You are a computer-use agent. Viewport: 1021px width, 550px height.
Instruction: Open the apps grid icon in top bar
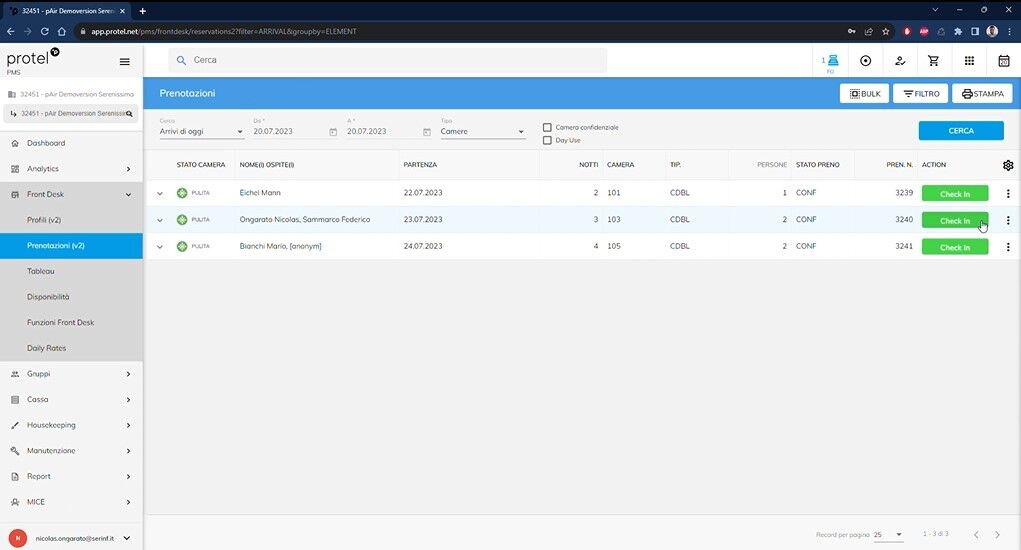pyautogui.click(x=969, y=61)
